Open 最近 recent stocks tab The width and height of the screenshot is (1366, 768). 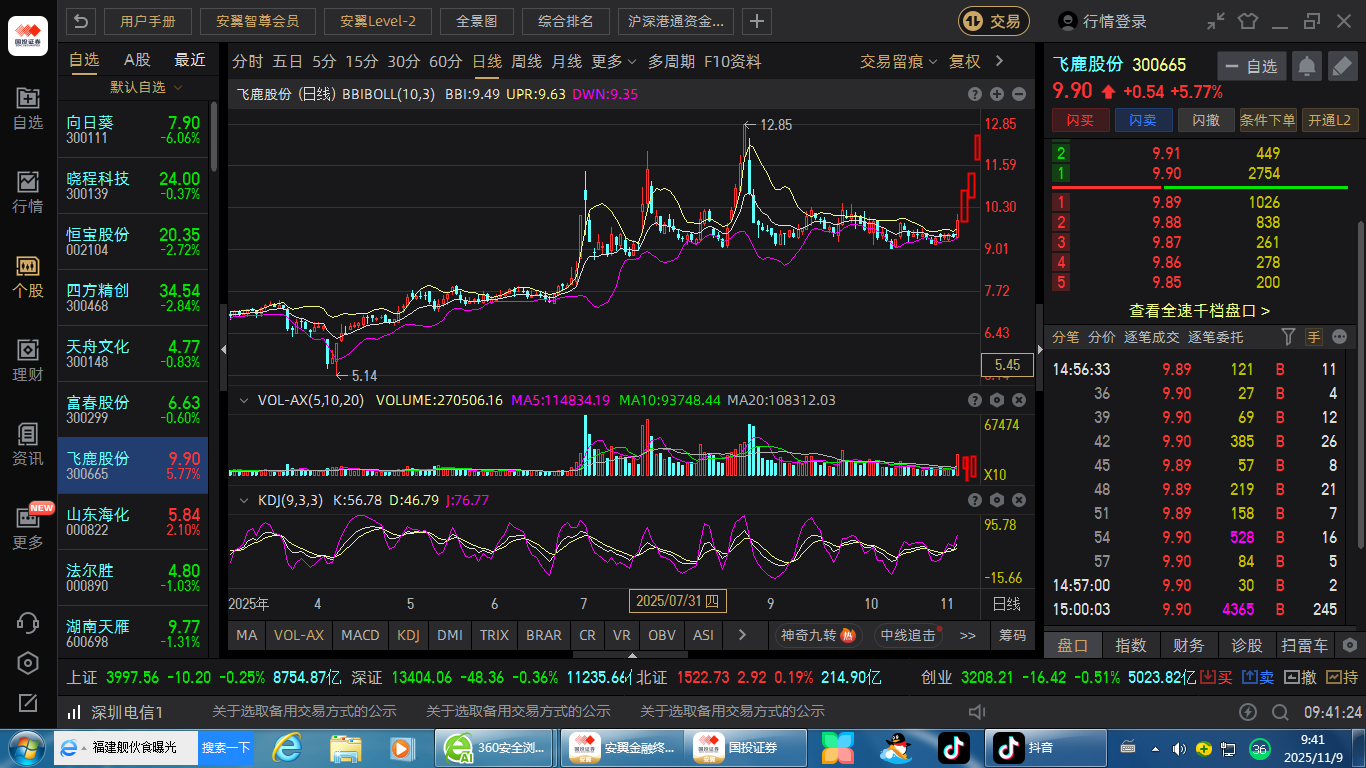point(190,59)
